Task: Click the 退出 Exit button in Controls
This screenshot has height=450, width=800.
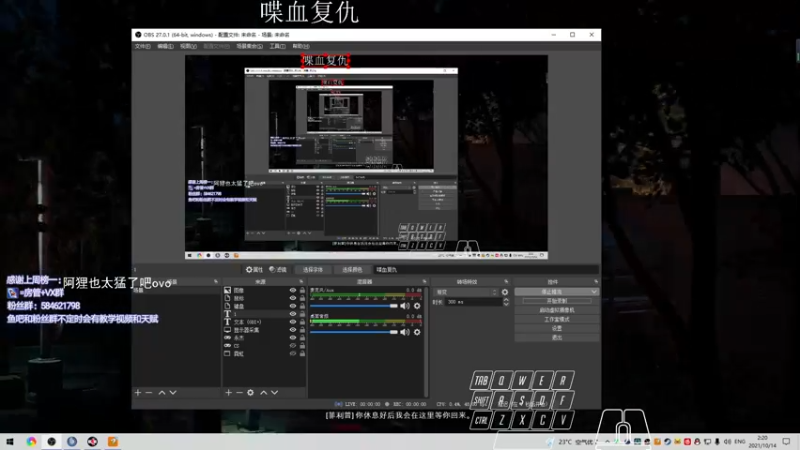Action: pyautogui.click(x=557, y=338)
